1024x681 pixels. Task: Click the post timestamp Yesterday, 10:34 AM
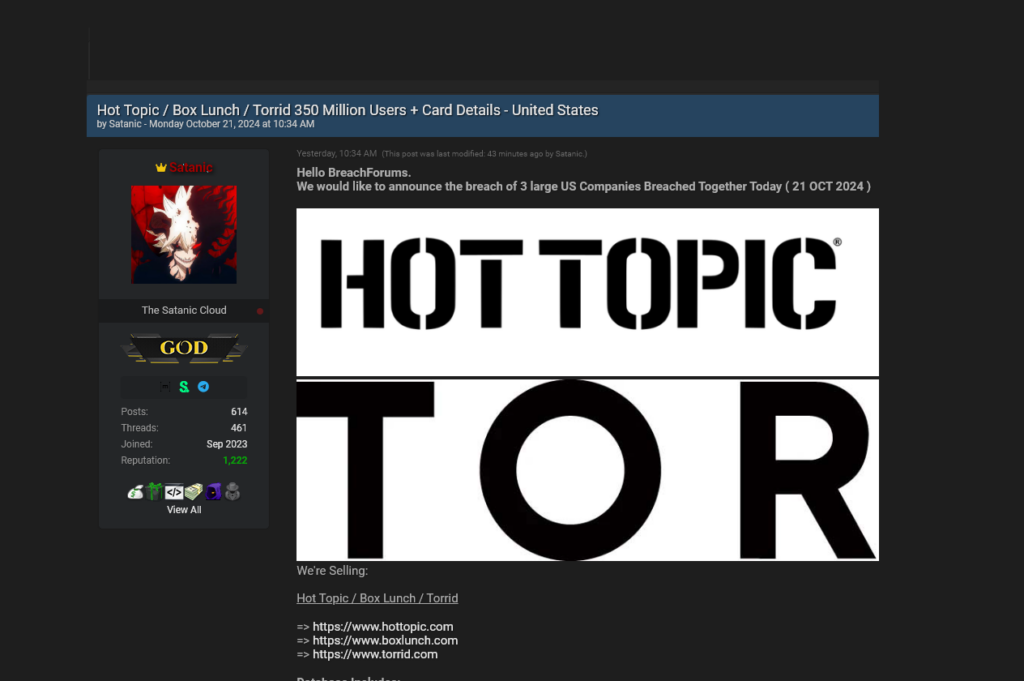coord(336,153)
